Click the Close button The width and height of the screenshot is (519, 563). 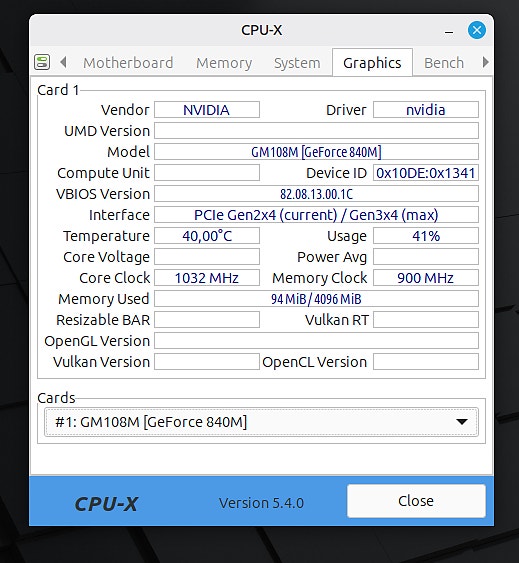(416, 501)
